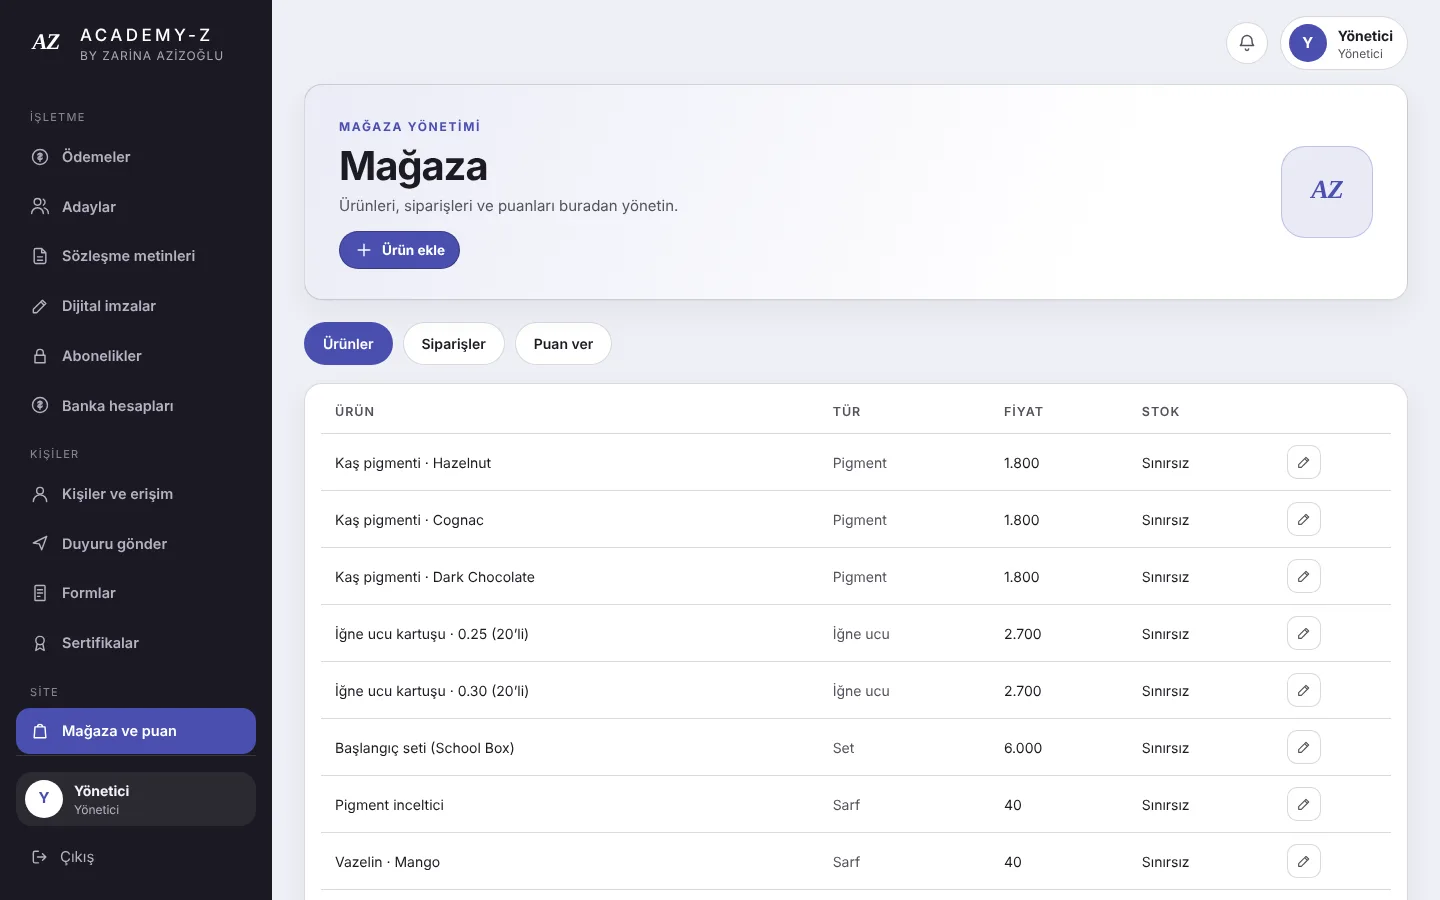The height and width of the screenshot is (900, 1440).
Task: Click the TÜR column header
Action: (846, 412)
